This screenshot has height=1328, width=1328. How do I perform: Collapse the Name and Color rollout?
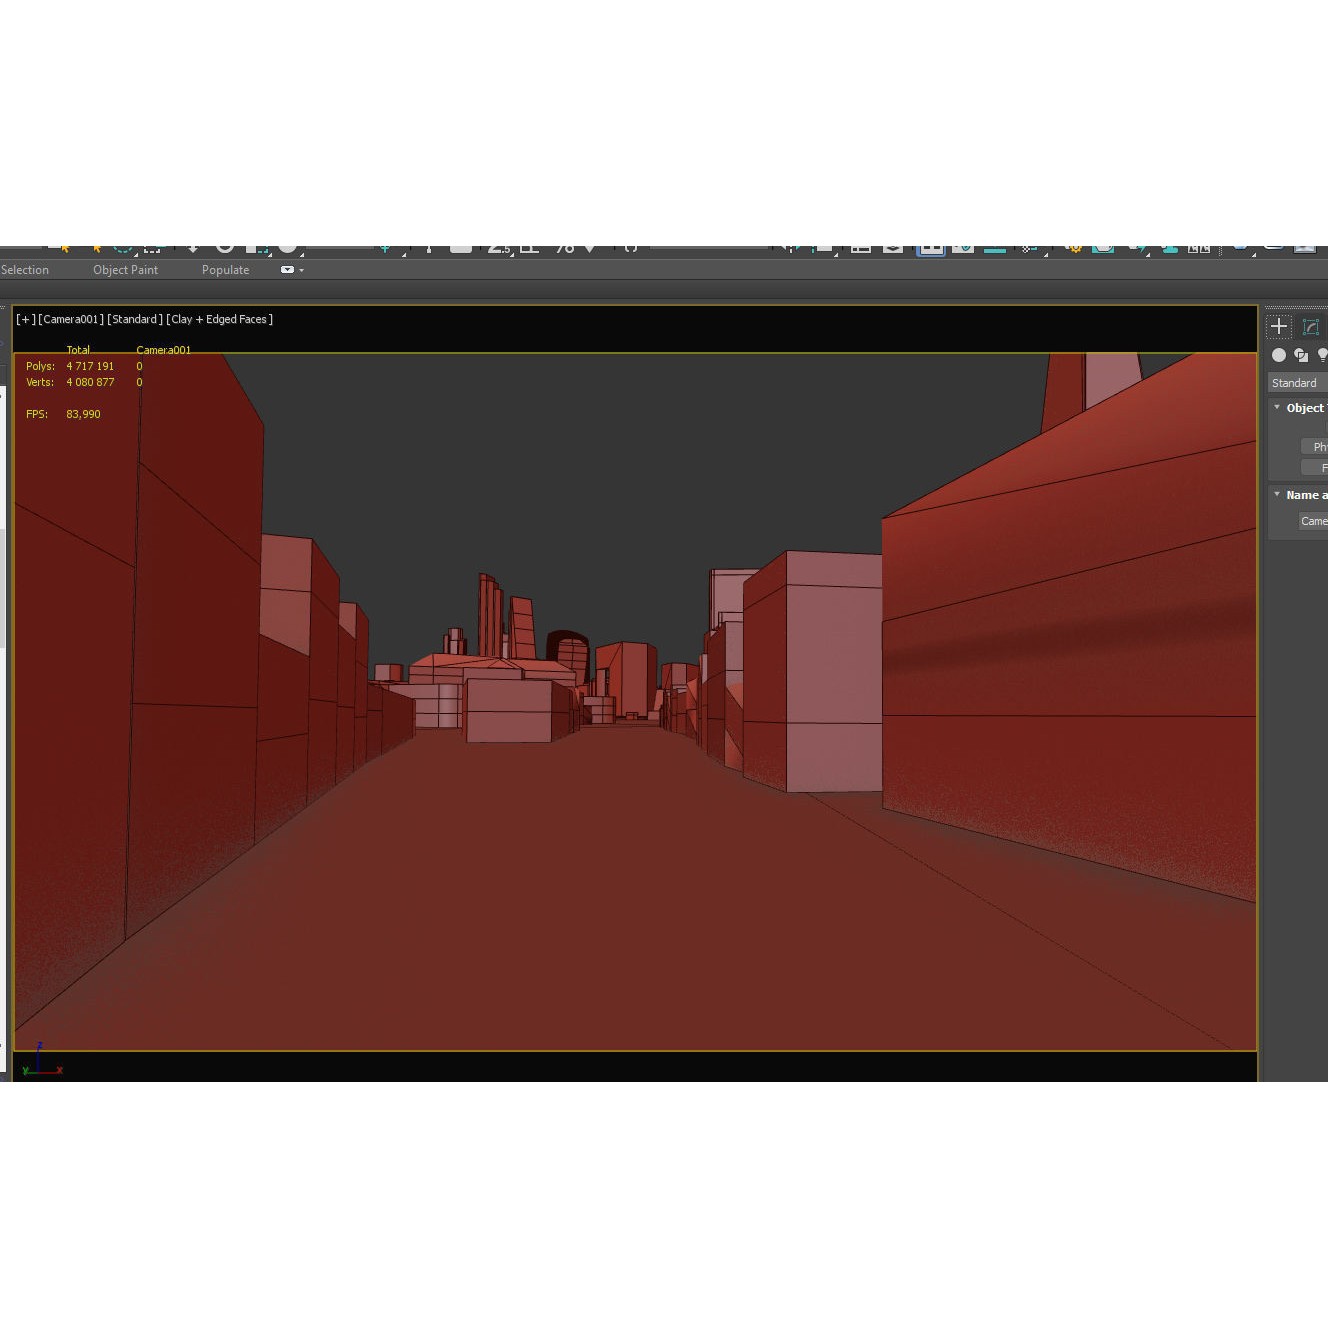[1277, 495]
